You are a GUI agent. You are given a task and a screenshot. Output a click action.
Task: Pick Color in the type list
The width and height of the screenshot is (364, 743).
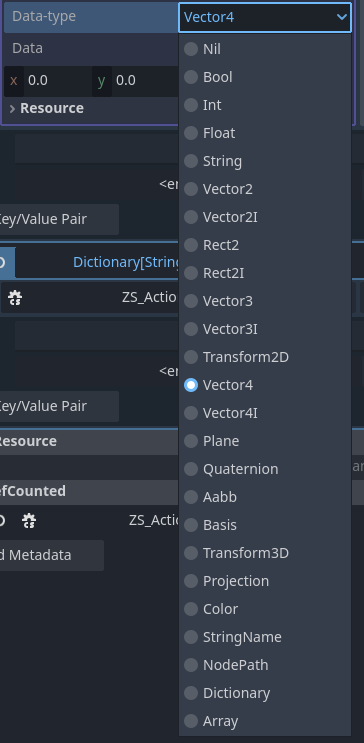(x=265, y=609)
